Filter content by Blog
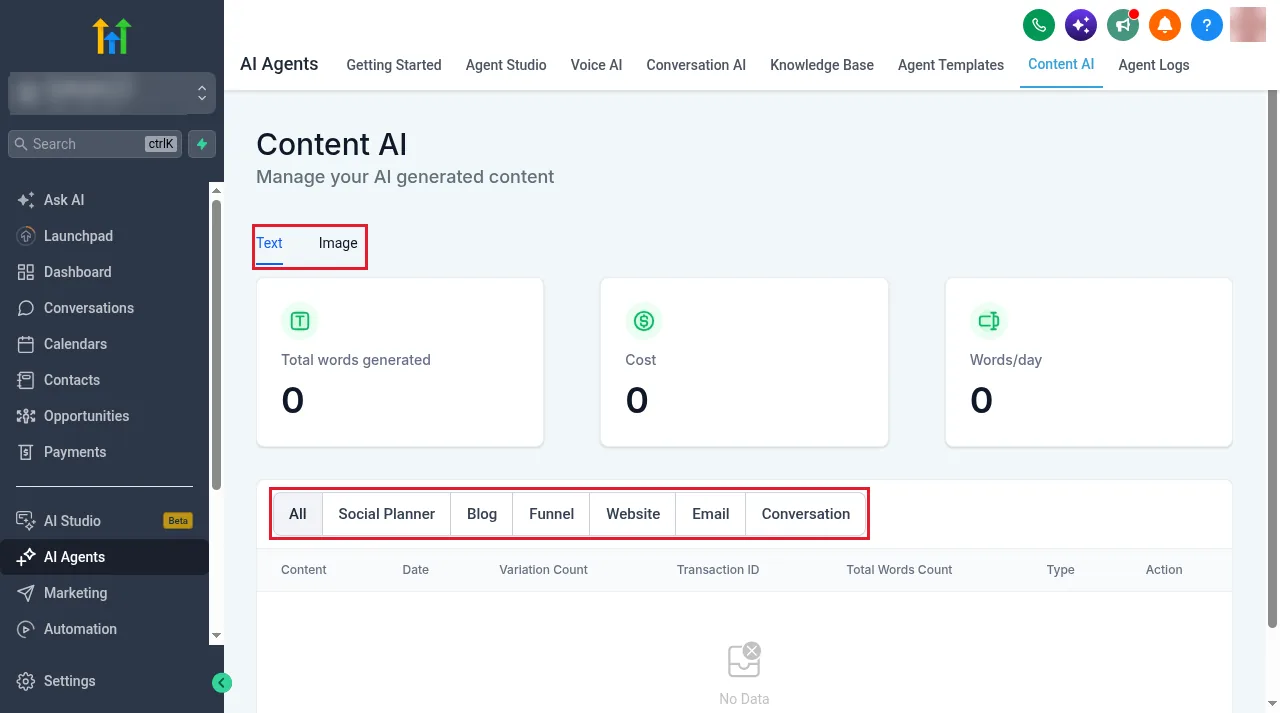 (482, 514)
